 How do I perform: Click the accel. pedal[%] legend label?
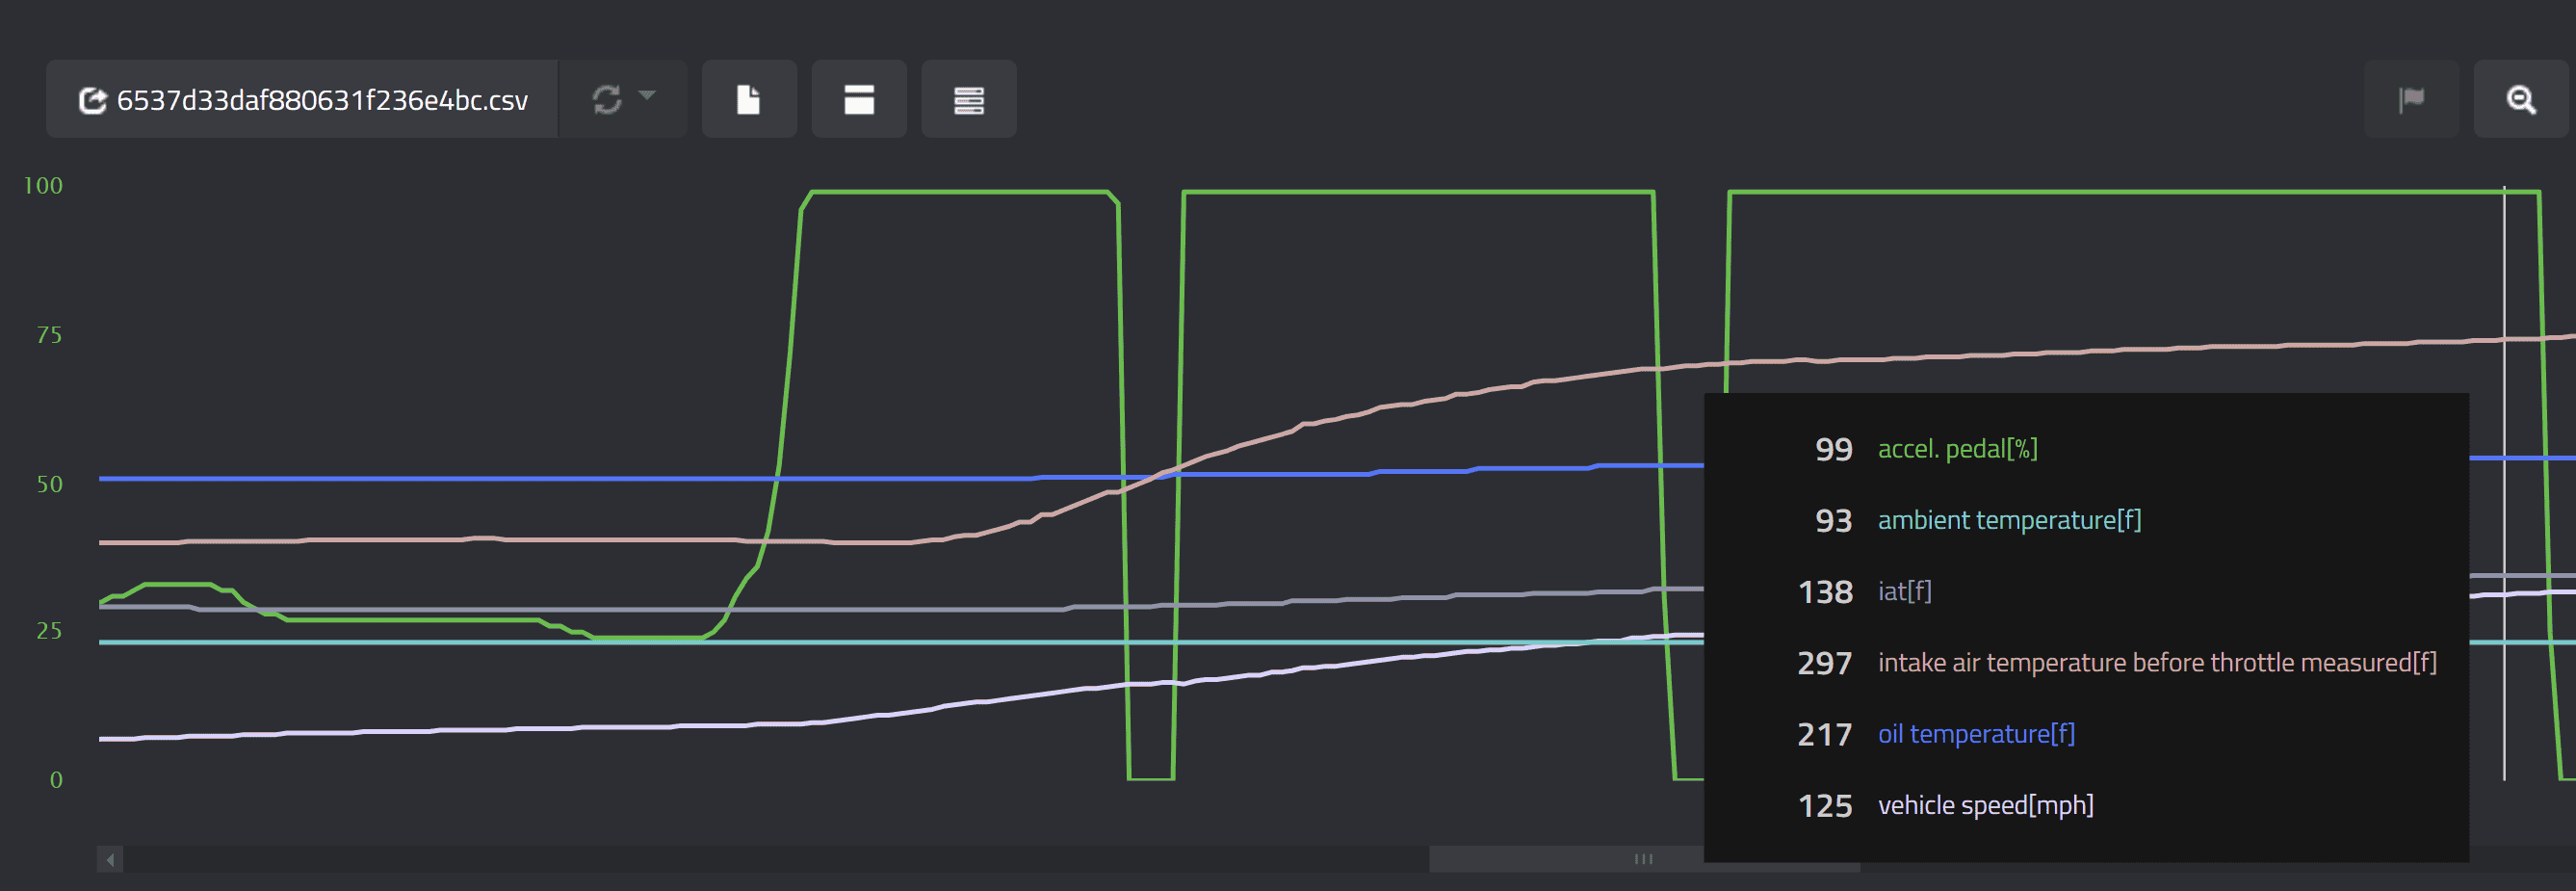[x=1957, y=449]
